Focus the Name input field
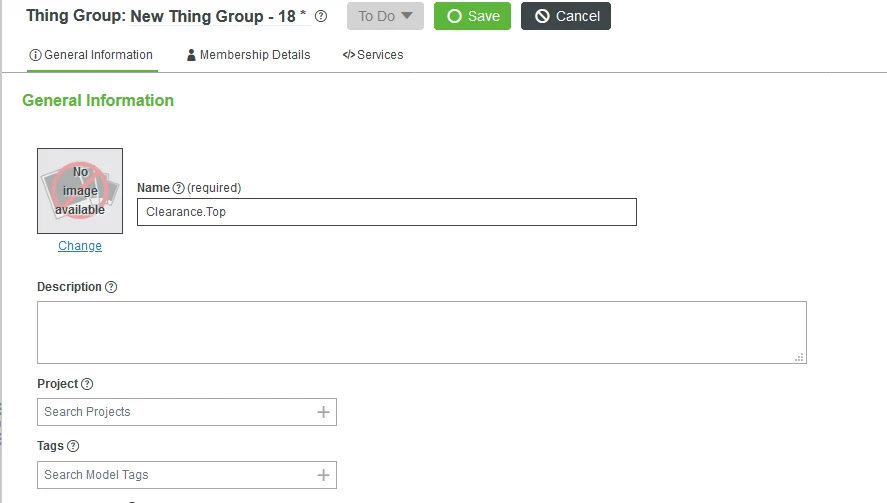Image resolution: width=887 pixels, height=503 pixels. coord(387,212)
